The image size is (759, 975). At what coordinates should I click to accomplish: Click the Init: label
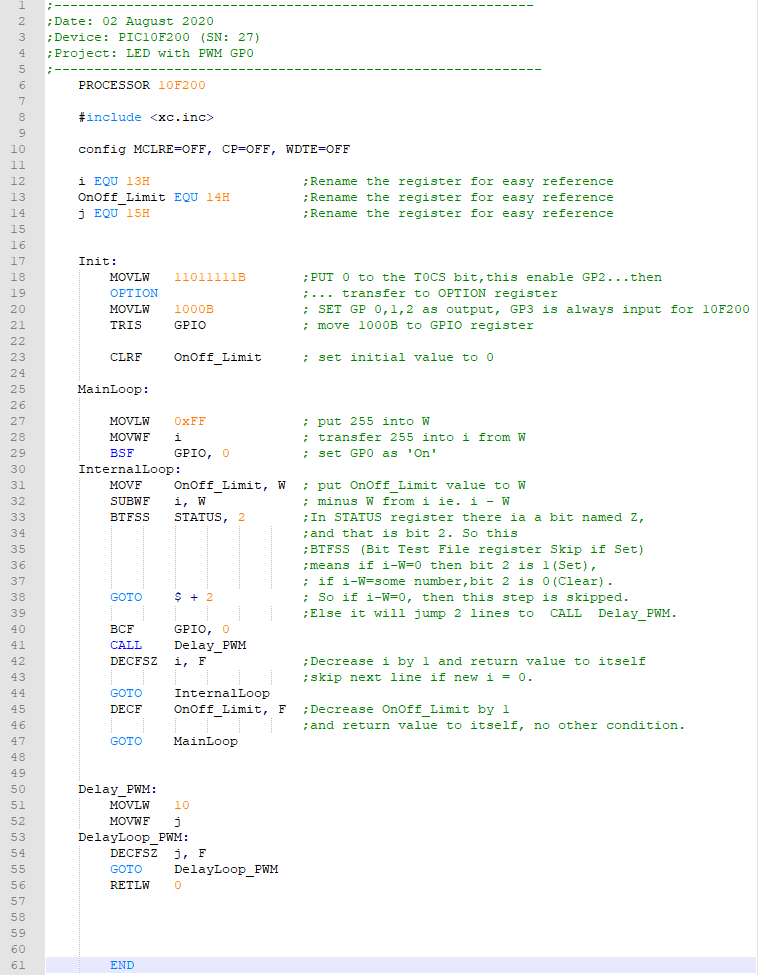click(x=98, y=261)
